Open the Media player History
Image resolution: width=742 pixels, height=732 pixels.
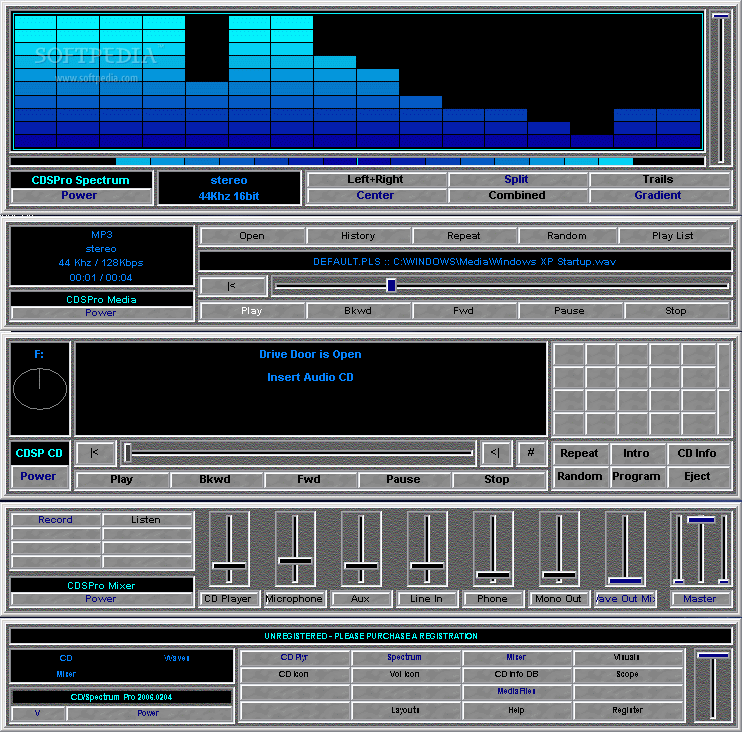[358, 236]
